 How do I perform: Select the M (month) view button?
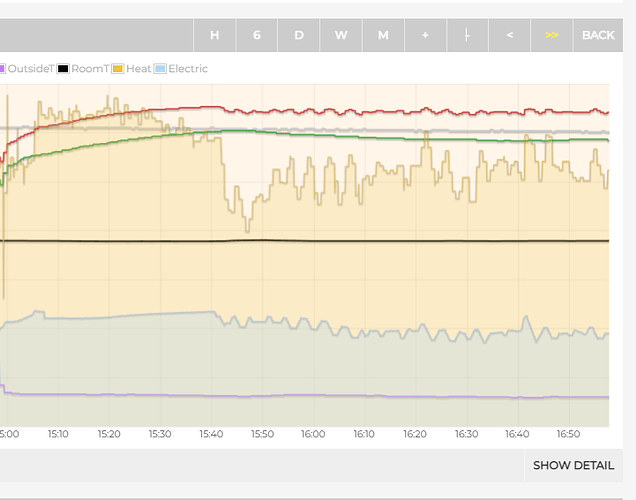(x=383, y=35)
